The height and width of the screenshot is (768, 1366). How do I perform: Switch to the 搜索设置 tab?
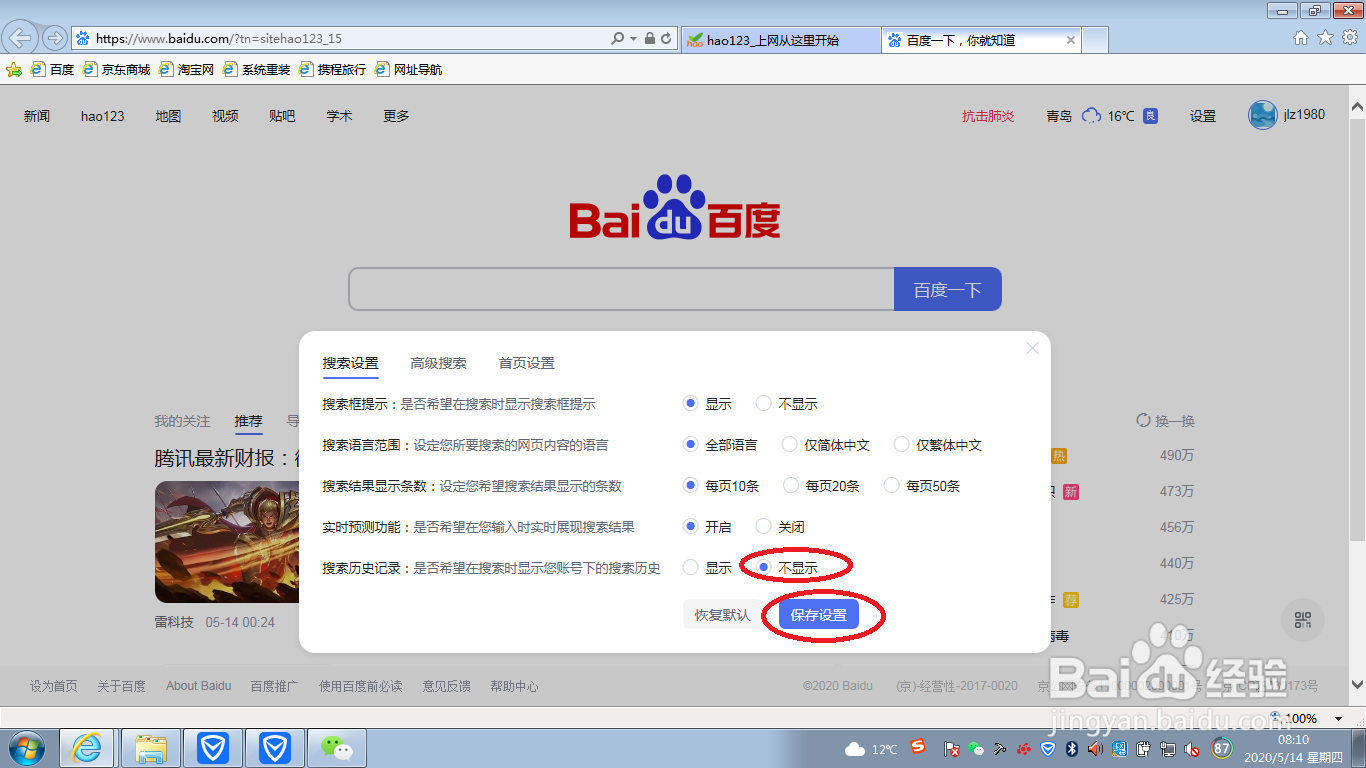pos(350,363)
